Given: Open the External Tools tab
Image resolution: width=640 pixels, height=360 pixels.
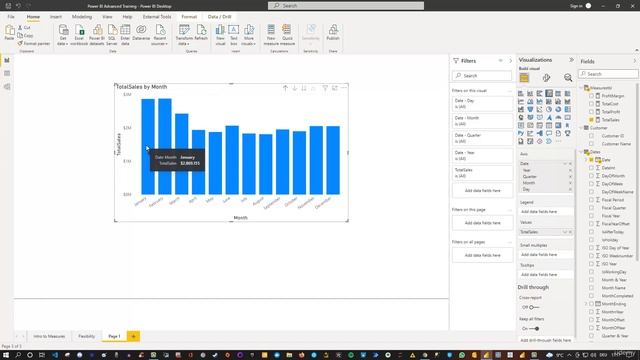Looking at the screenshot, I should [x=157, y=17].
